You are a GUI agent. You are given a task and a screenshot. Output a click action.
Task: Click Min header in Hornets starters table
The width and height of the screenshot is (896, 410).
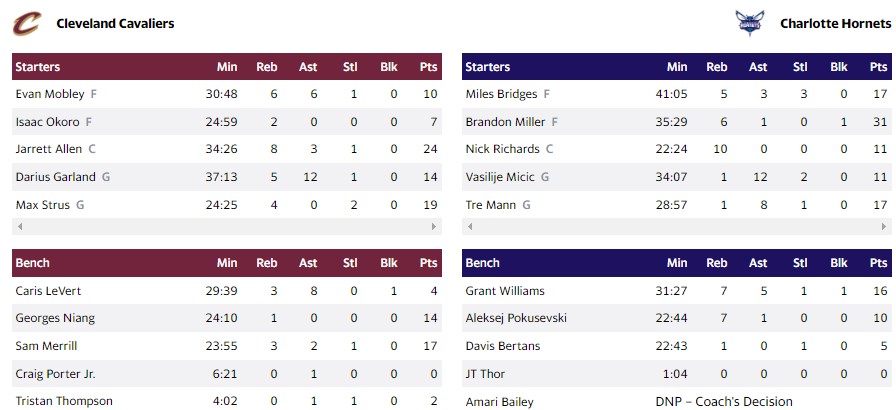click(x=677, y=67)
